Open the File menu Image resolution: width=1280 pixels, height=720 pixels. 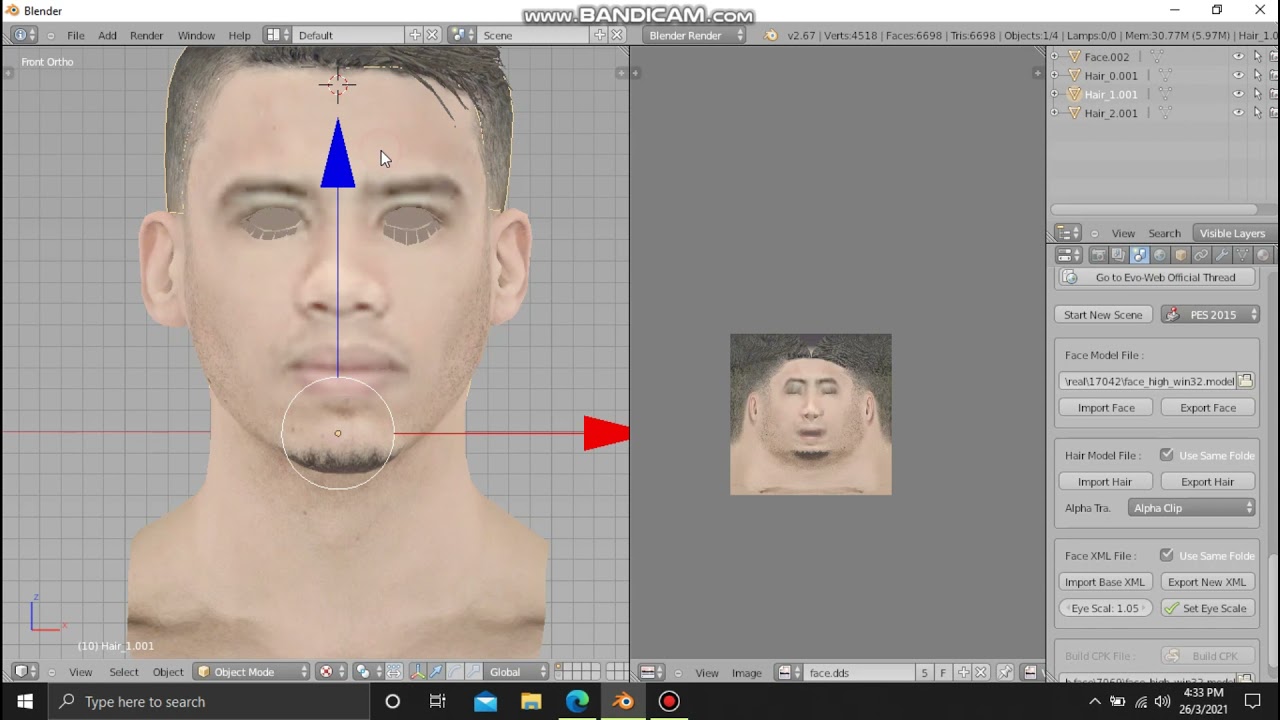[x=75, y=35]
